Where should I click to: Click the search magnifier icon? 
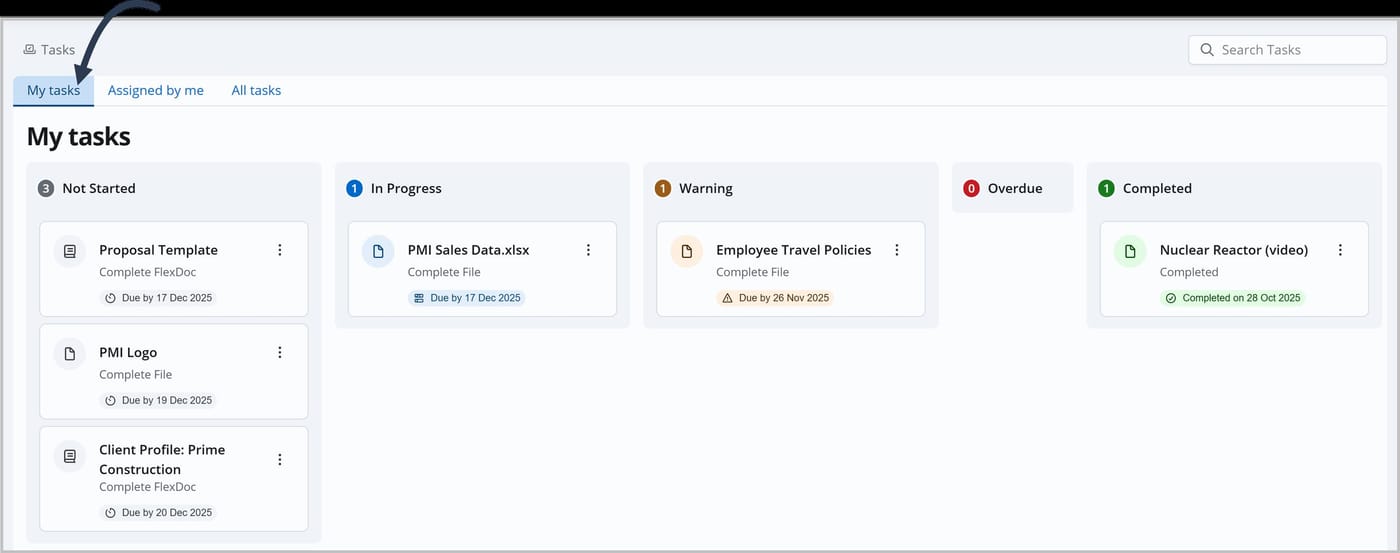[x=1207, y=50]
